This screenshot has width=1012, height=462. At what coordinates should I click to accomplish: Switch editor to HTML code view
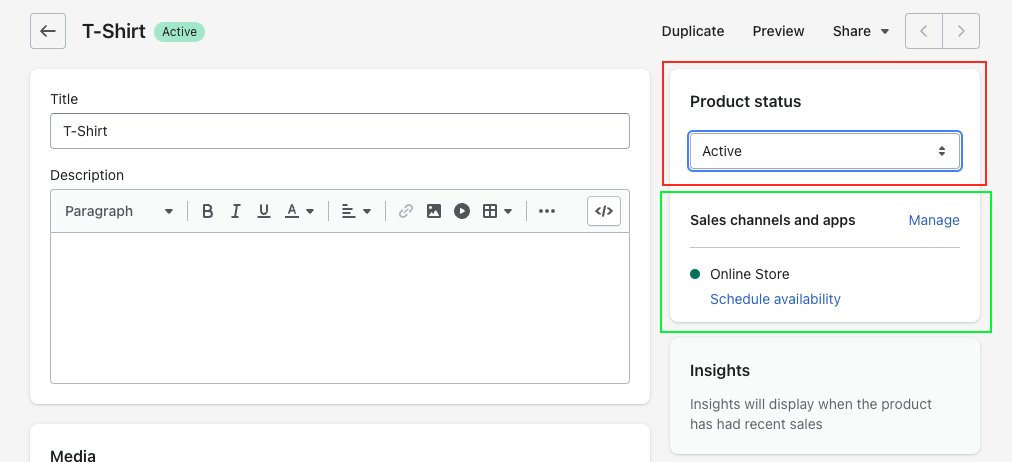point(604,211)
